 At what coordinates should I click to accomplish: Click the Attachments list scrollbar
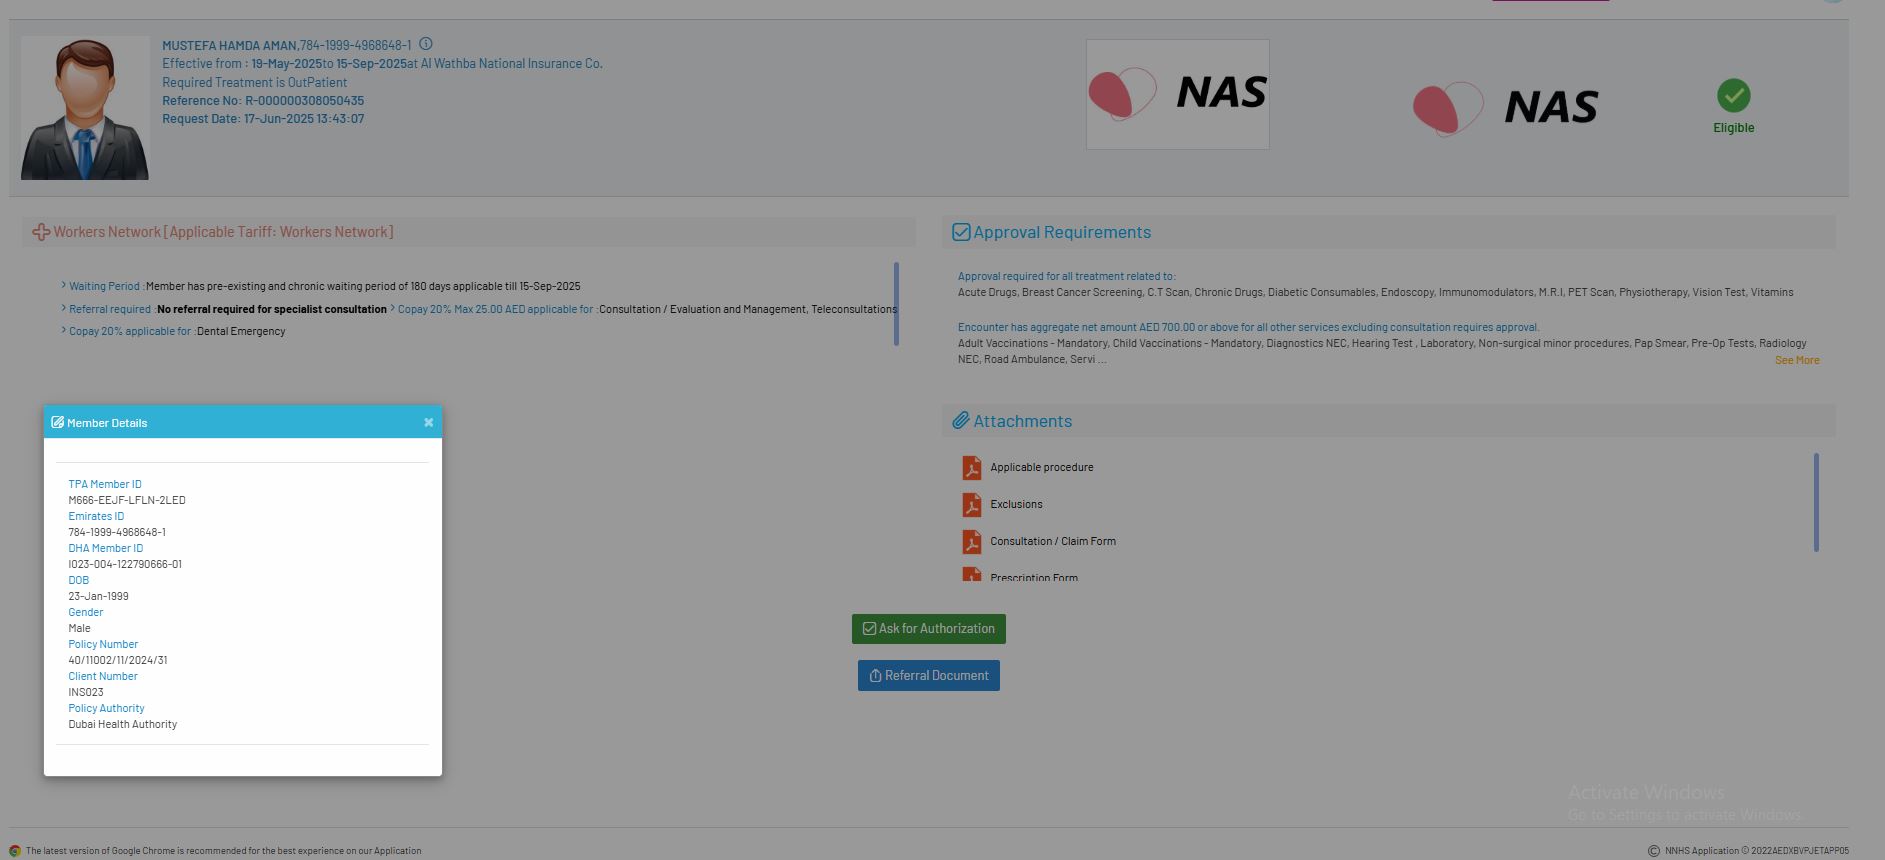[x=1815, y=502]
